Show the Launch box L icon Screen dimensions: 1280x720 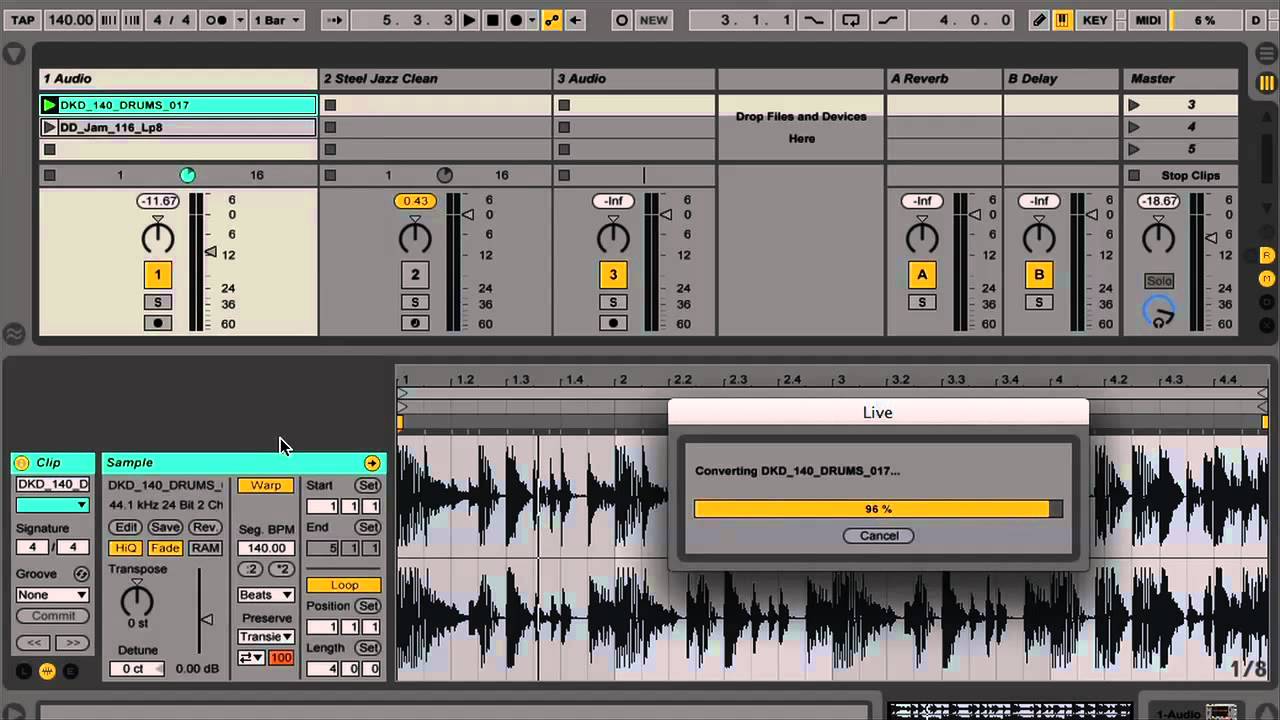point(24,671)
